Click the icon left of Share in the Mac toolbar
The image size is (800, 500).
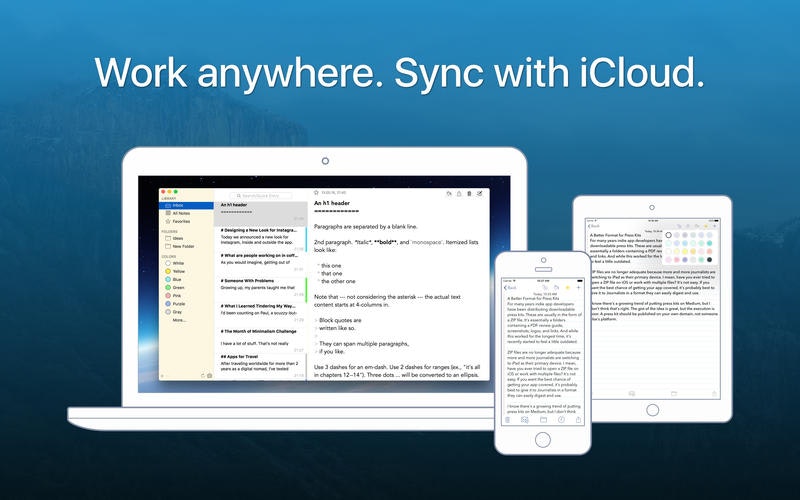(x=449, y=194)
